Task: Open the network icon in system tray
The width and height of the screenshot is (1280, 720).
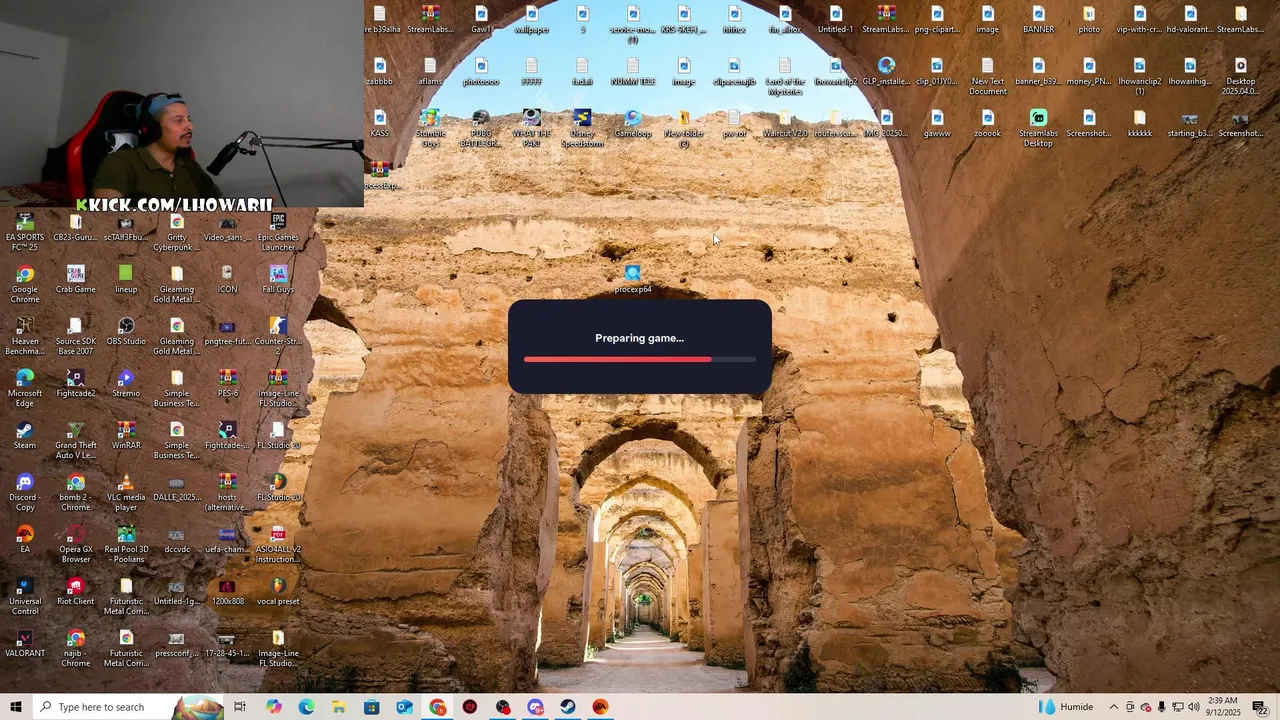Action: [1177, 707]
